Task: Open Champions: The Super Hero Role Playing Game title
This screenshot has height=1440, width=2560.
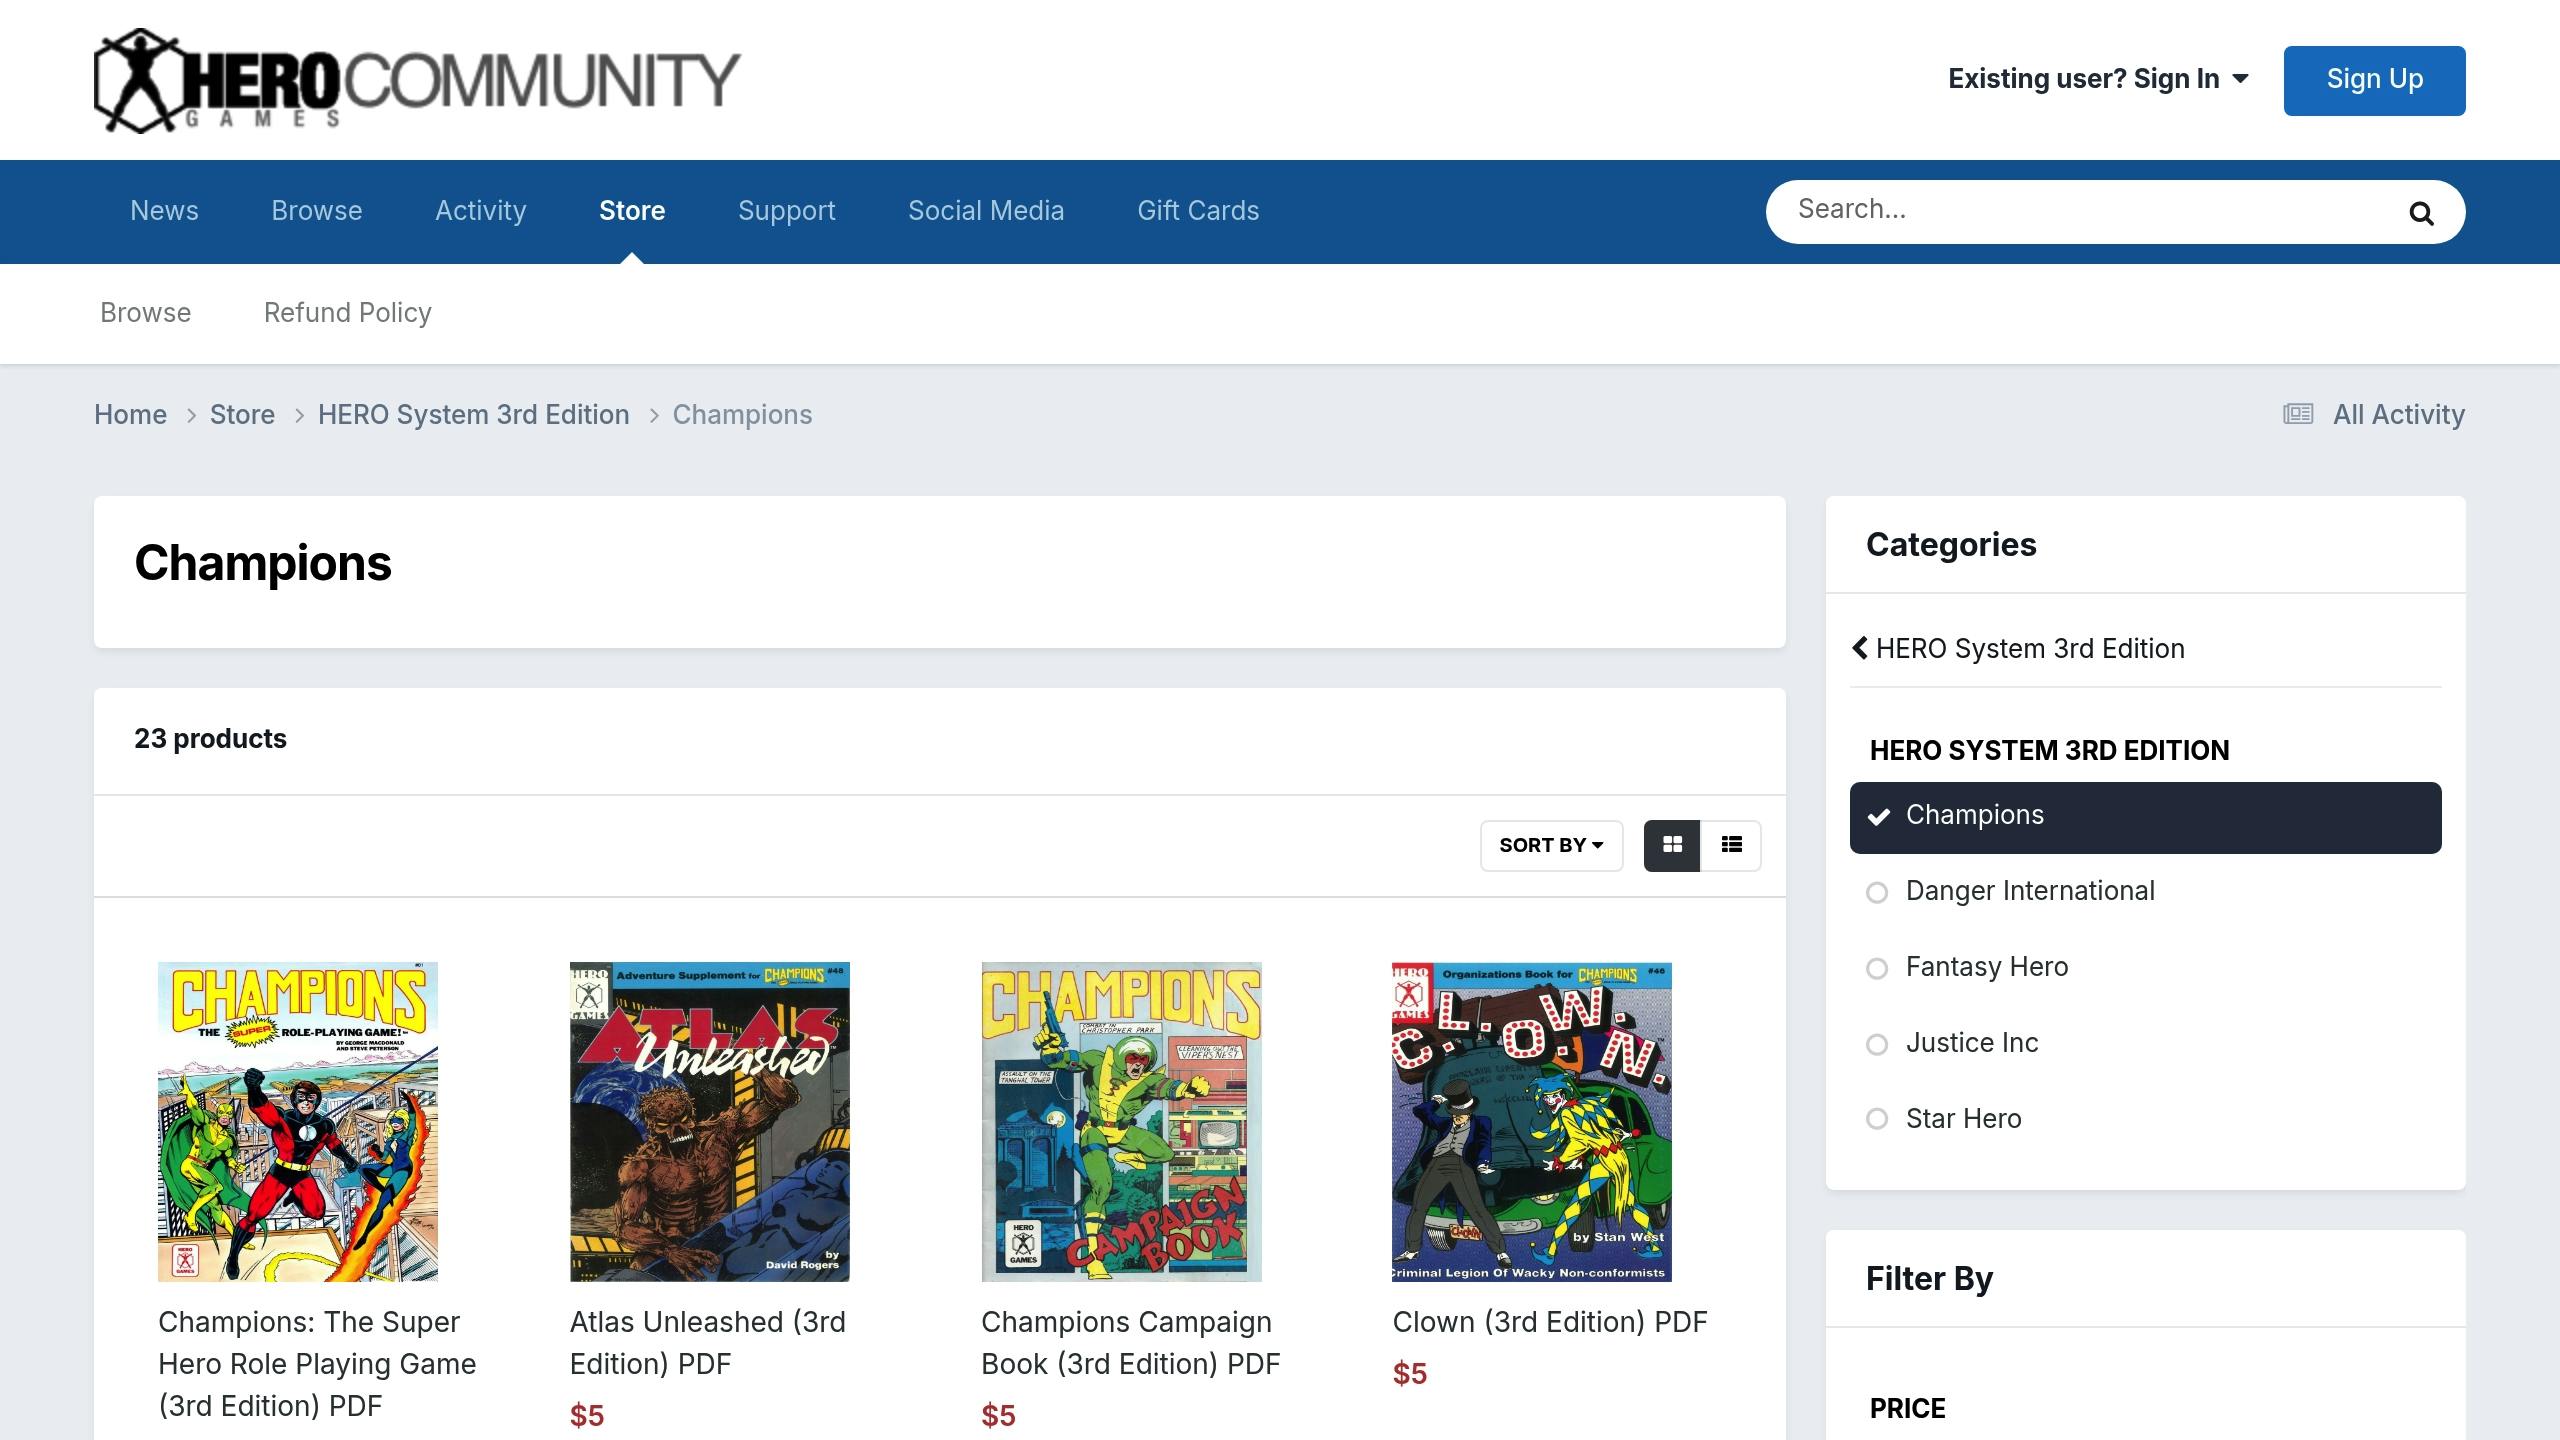Action: pos(317,1364)
